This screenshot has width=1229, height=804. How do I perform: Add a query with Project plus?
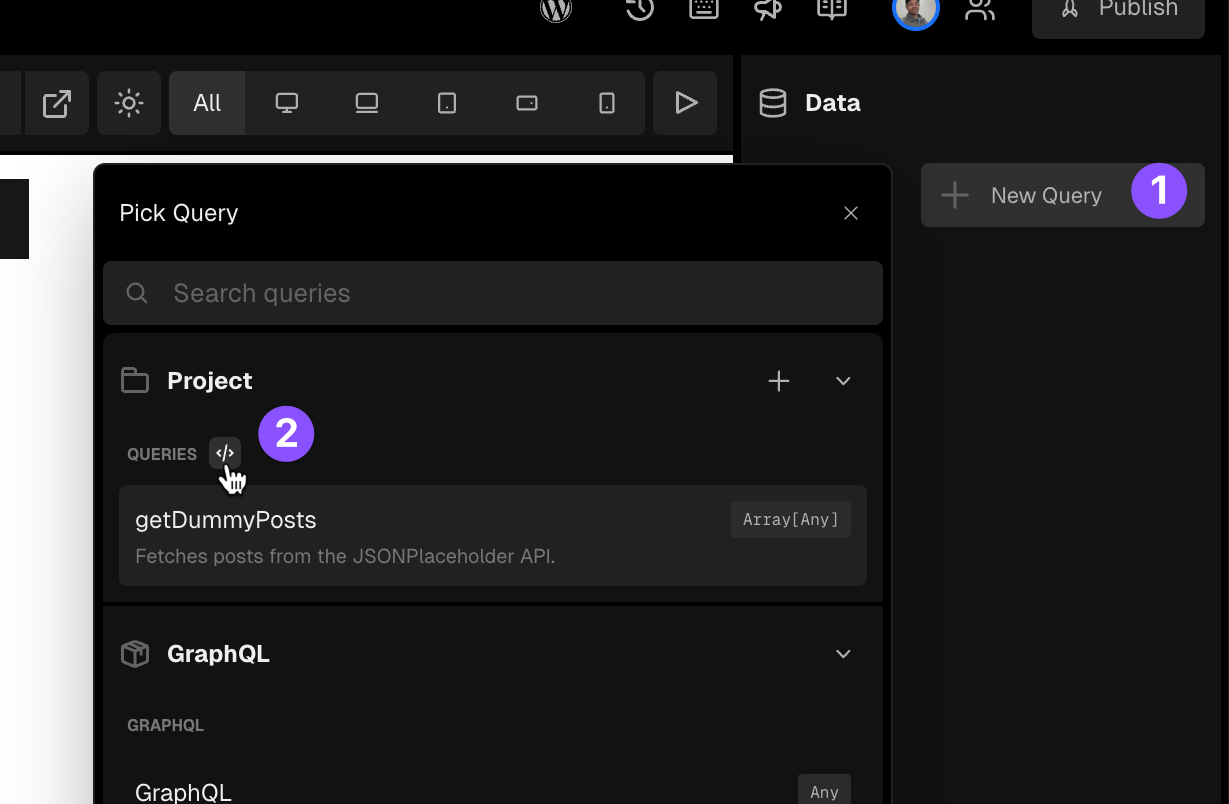pyautogui.click(x=779, y=381)
